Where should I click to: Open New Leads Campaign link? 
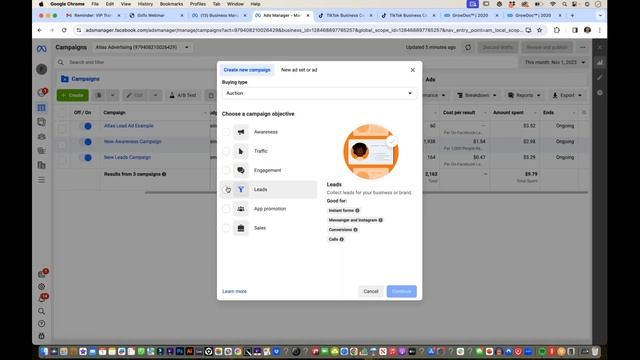[x=127, y=157]
